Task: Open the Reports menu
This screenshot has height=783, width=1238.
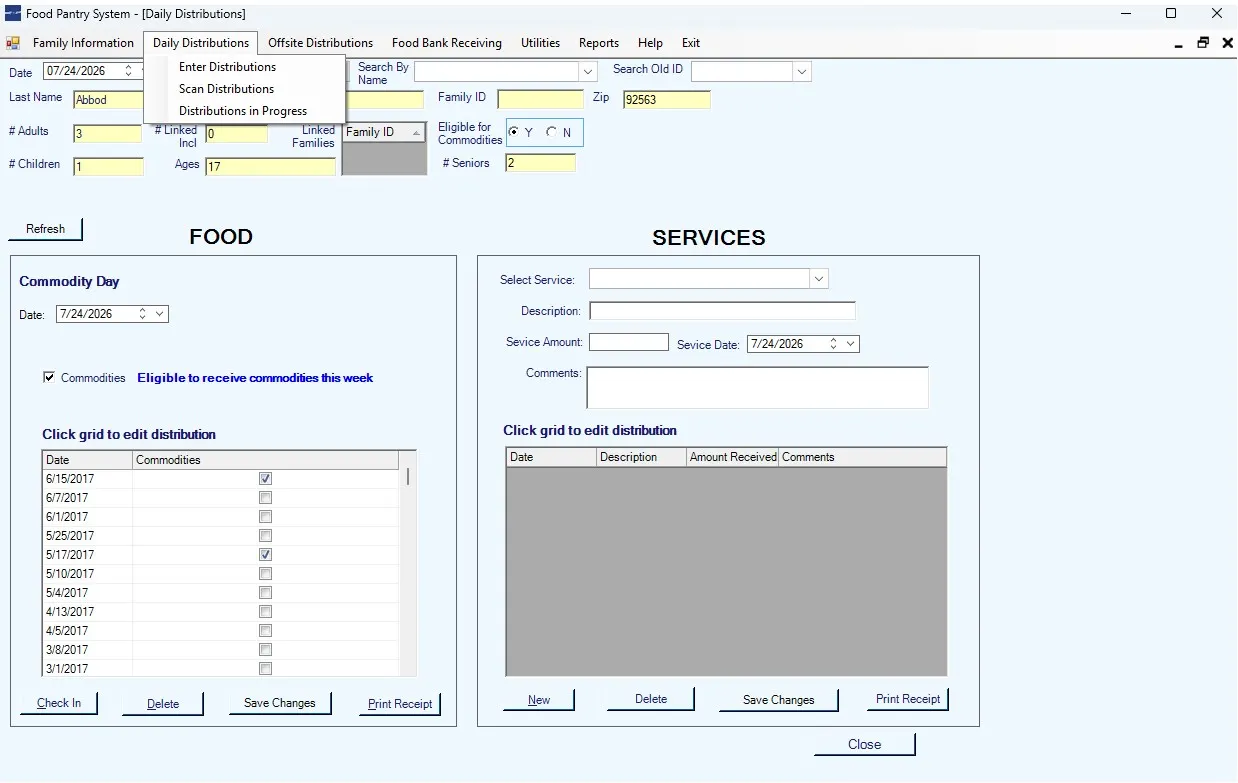Action: [599, 43]
